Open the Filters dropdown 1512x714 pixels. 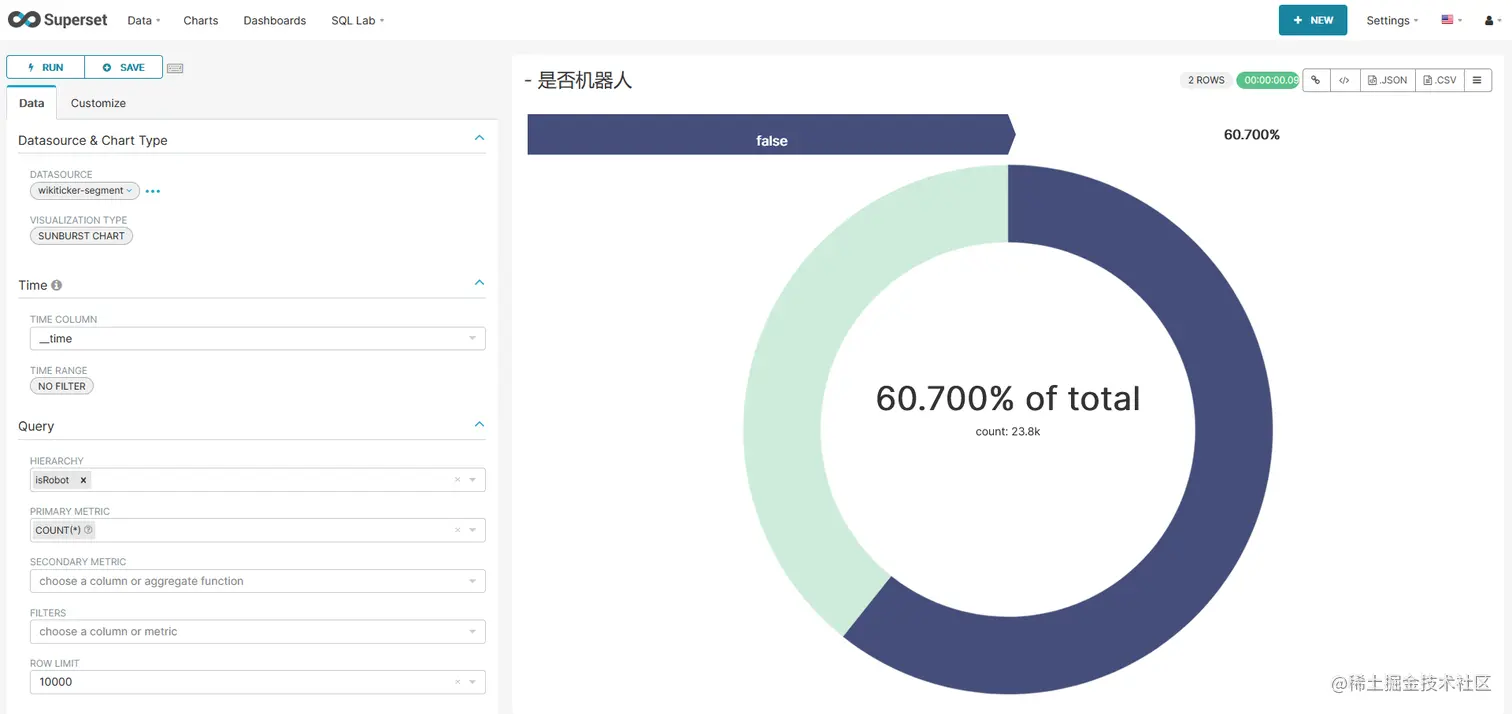pos(258,632)
